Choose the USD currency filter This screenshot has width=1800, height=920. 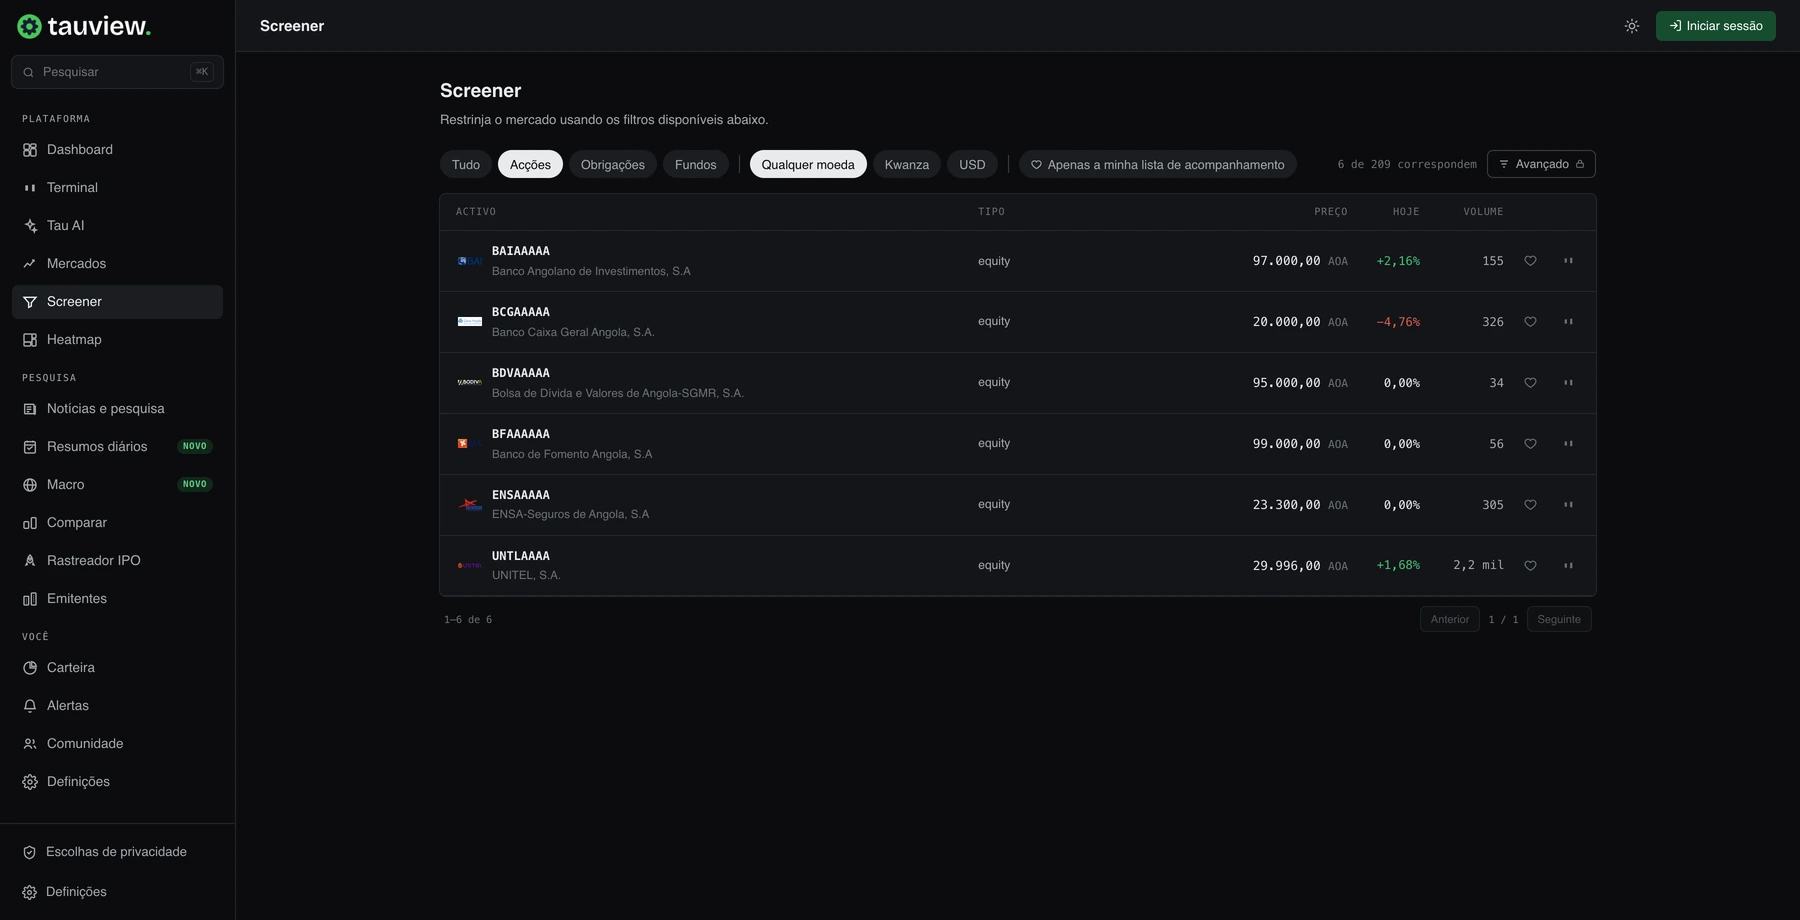[x=972, y=165]
